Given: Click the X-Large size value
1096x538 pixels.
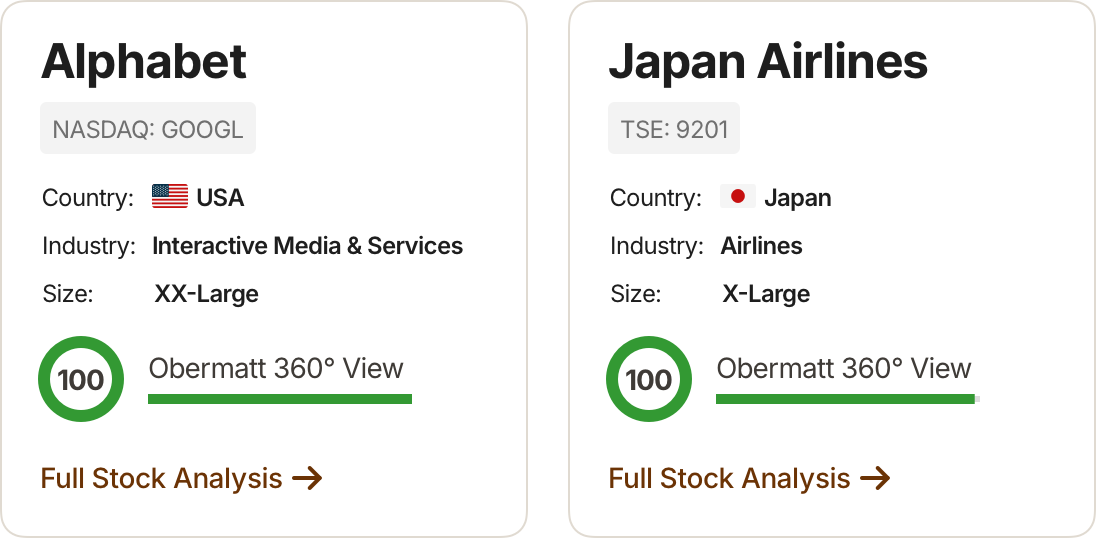Looking at the screenshot, I should click(766, 293).
